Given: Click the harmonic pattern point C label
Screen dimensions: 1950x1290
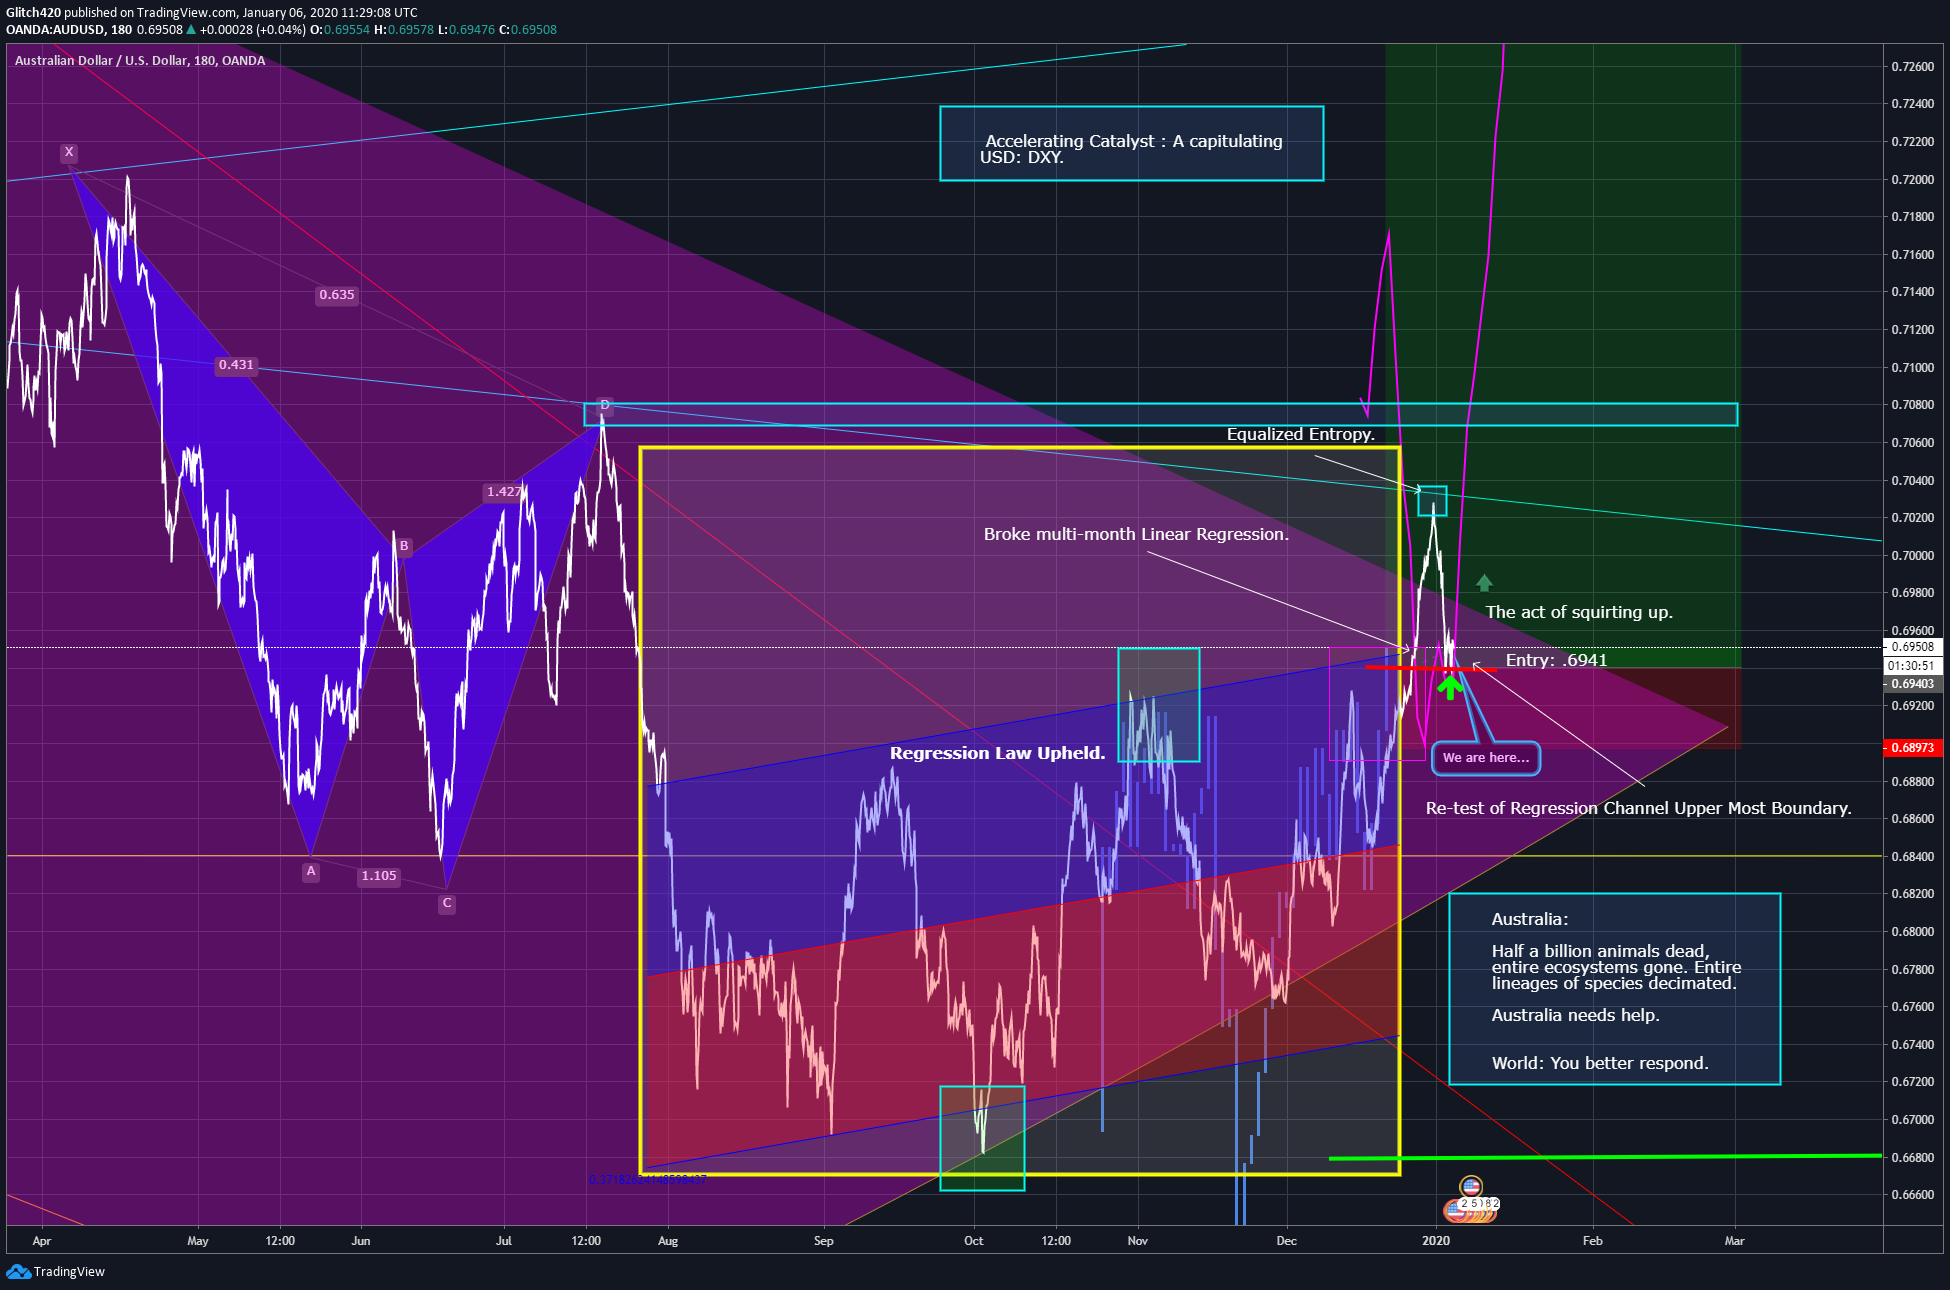Looking at the screenshot, I should coord(447,903).
